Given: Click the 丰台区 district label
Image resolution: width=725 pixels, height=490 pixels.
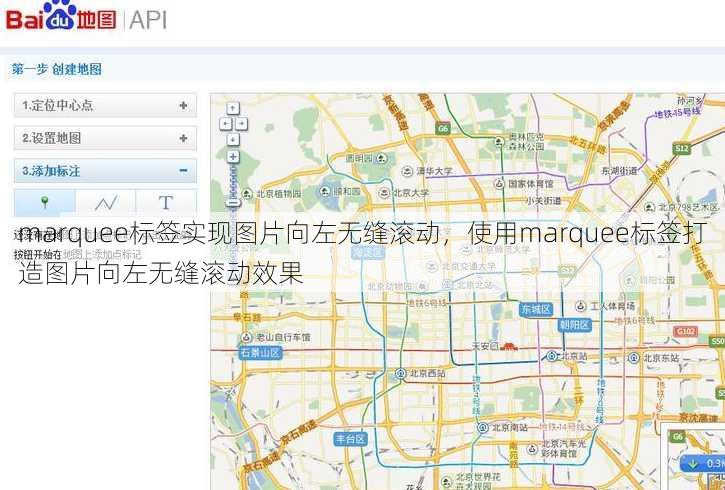Looking at the screenshot, I should coord(350,439).
